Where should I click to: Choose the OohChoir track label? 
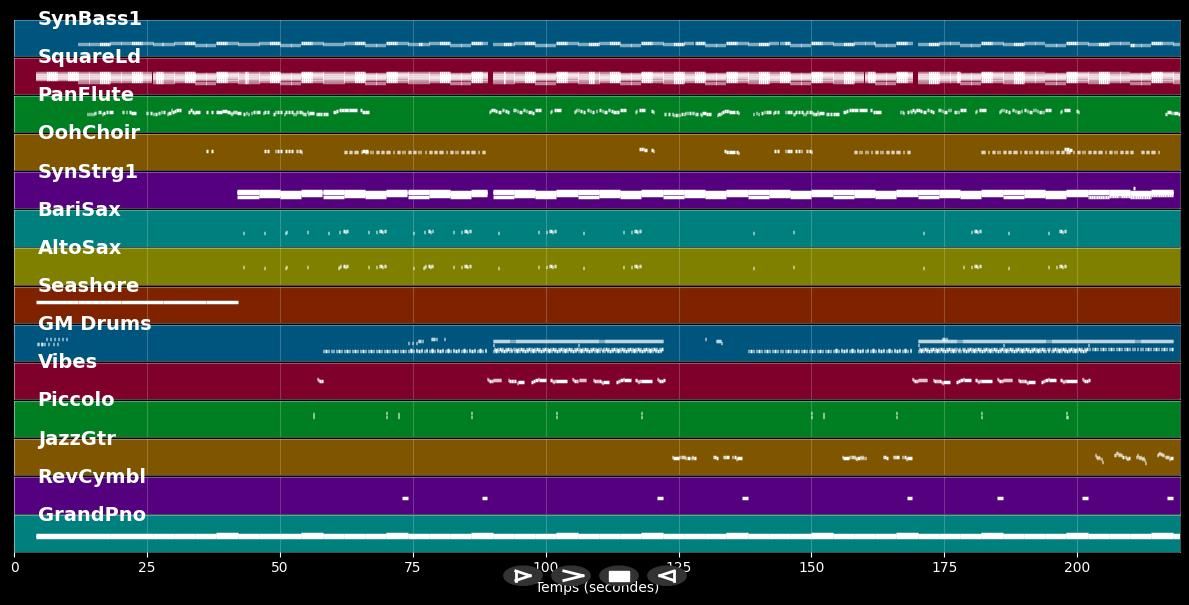(x=88, y=133)
